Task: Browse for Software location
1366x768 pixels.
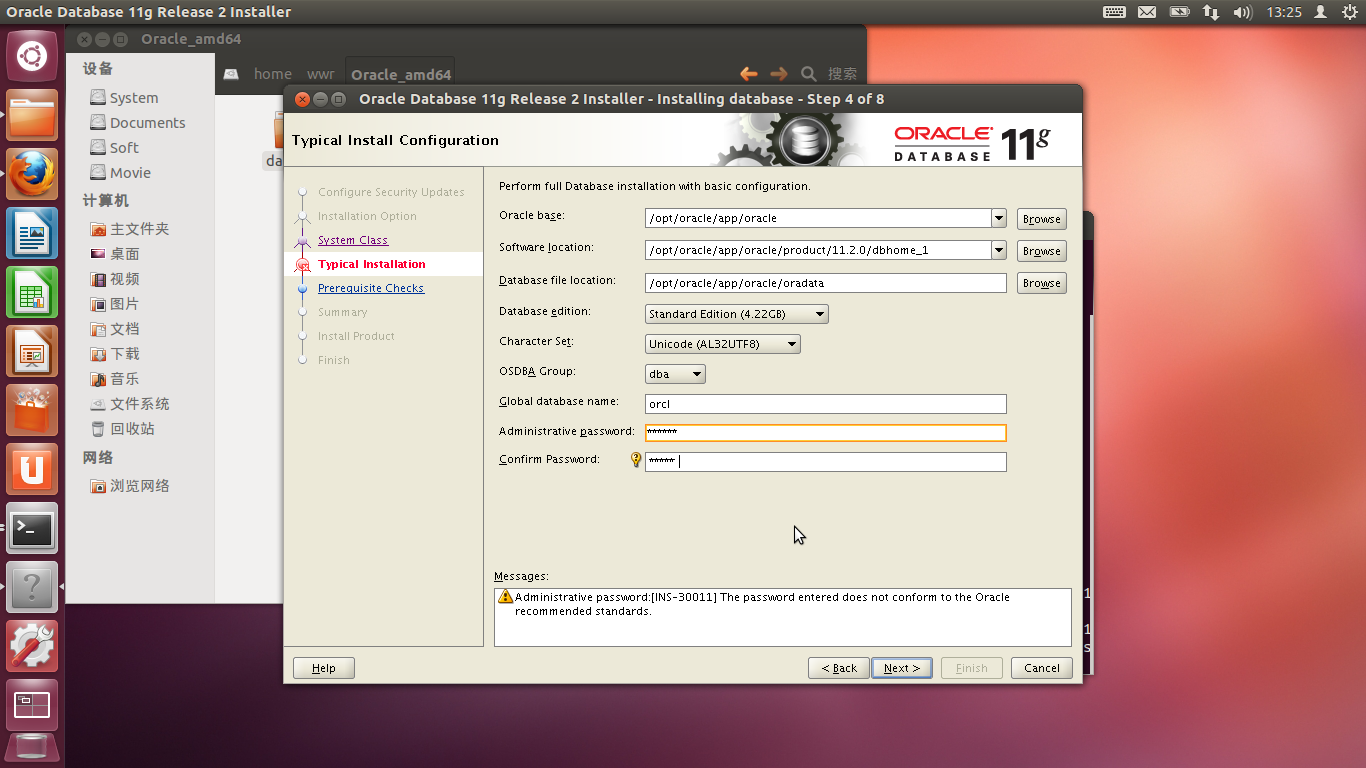Action: 1042,251
